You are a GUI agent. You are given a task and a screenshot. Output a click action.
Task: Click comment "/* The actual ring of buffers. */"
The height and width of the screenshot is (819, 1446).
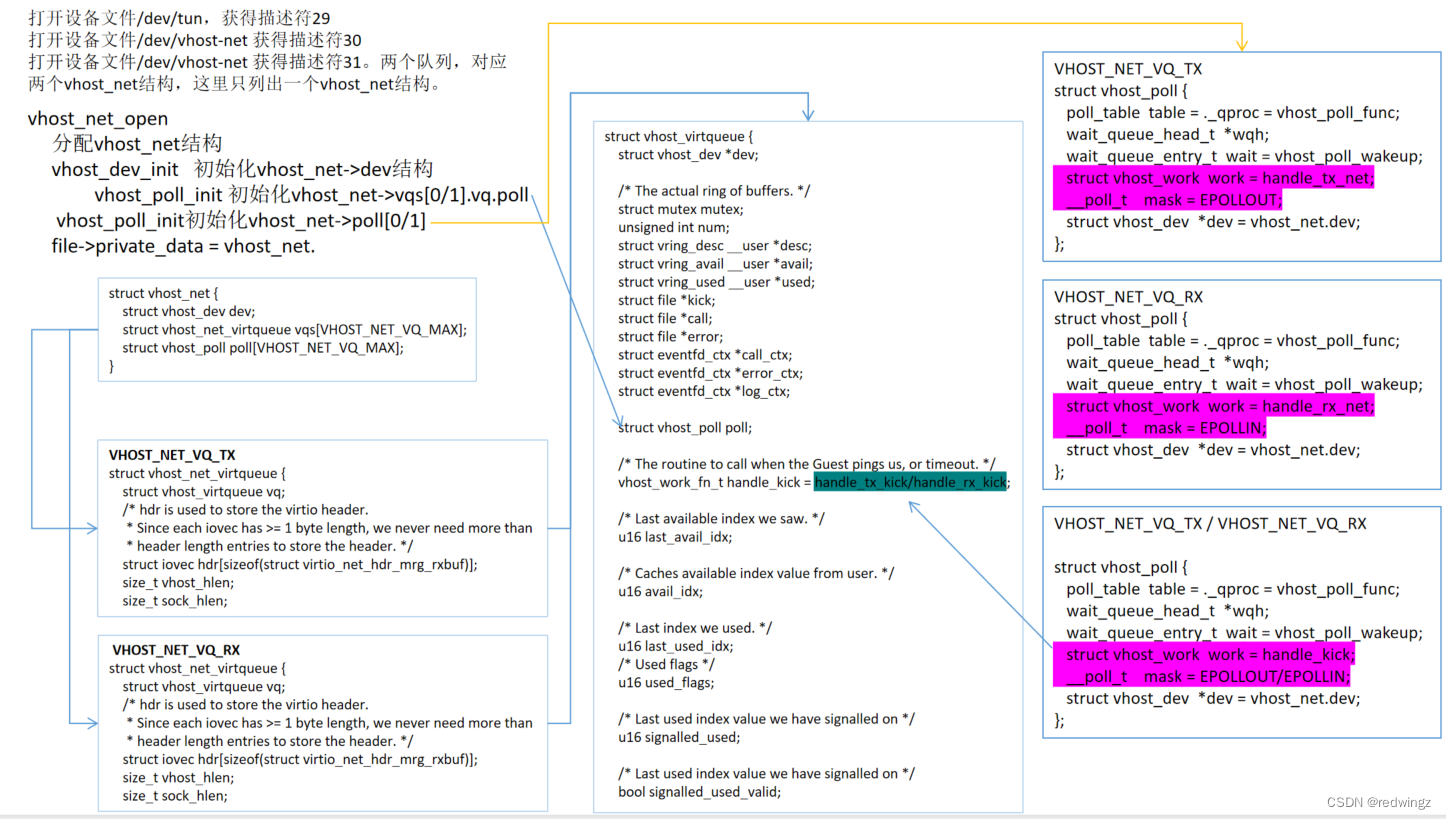coord(715,190)
